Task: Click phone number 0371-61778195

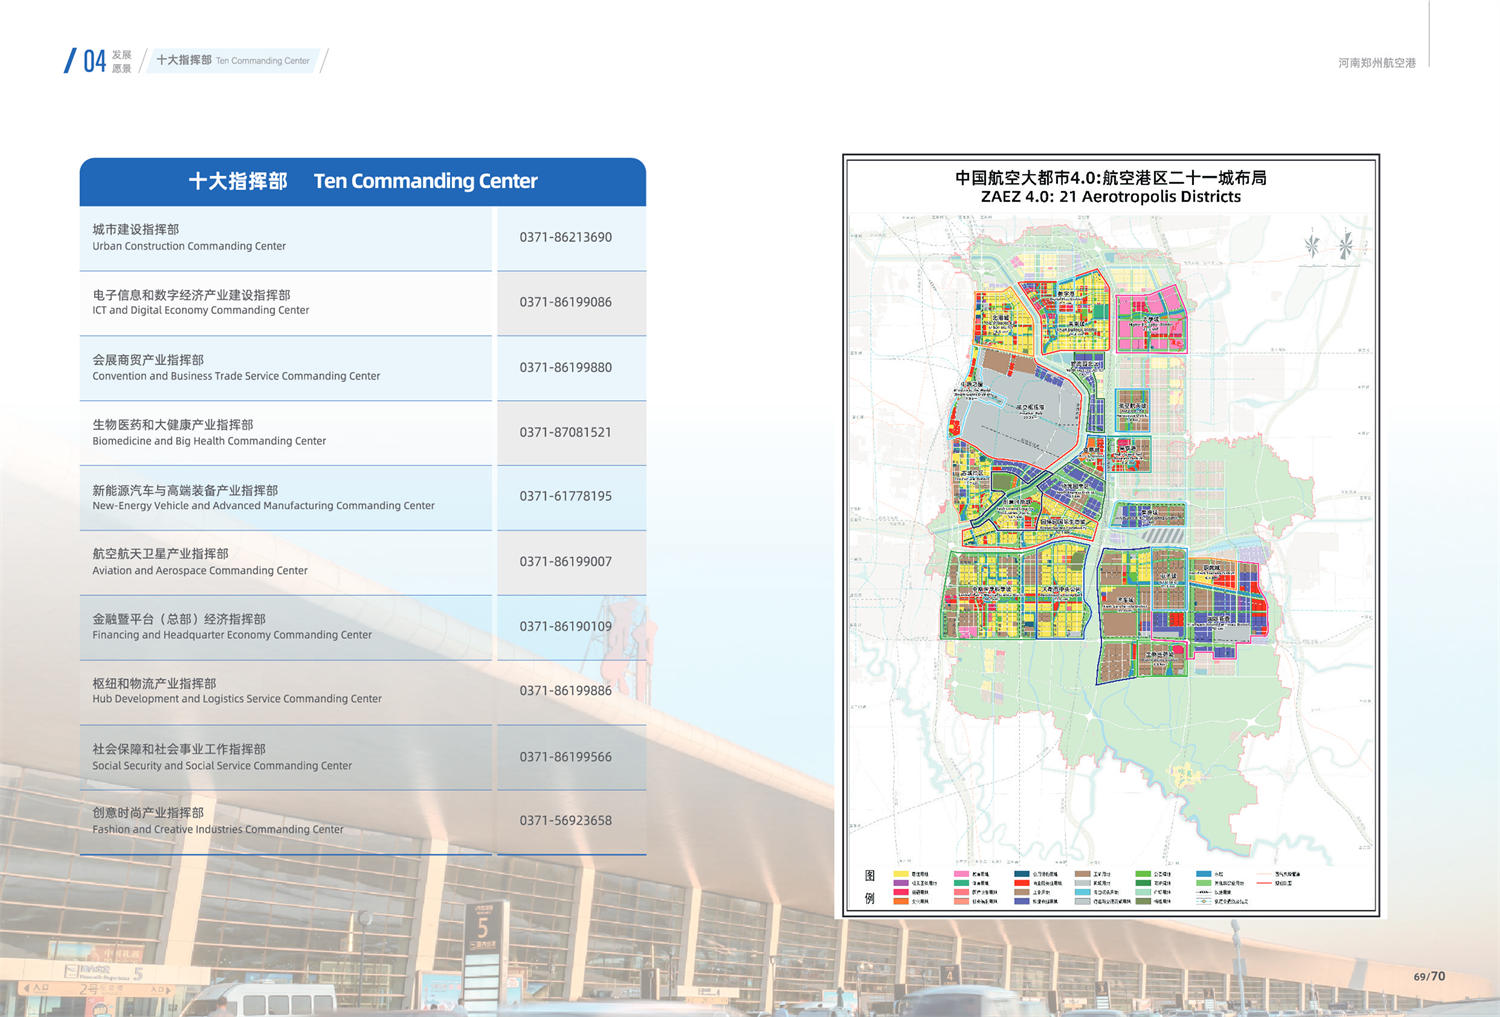Action: (x=565, y=497)
